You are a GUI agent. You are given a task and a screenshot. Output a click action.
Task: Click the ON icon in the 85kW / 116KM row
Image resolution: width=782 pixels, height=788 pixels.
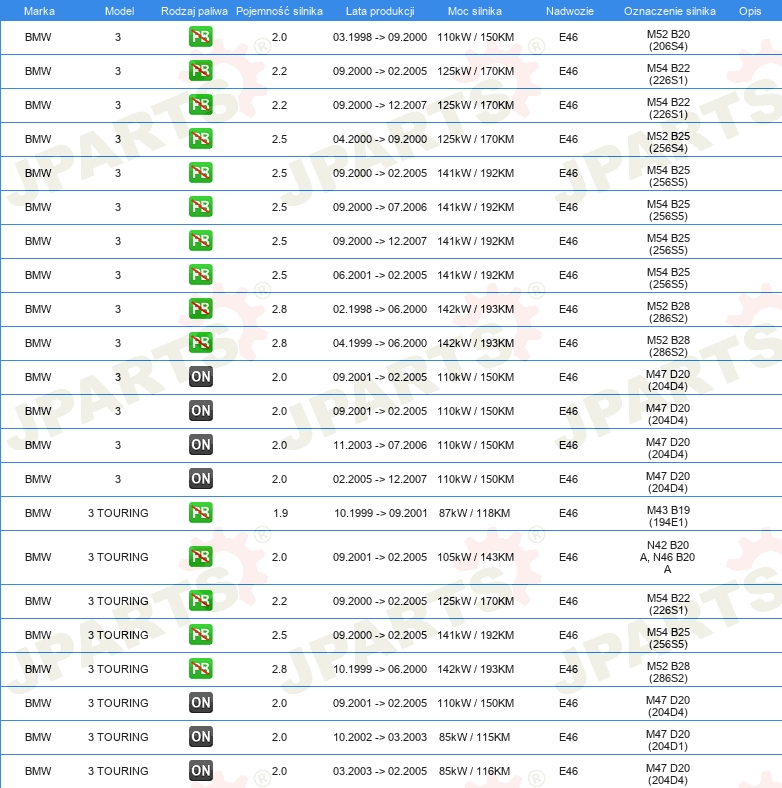(201, 770)
